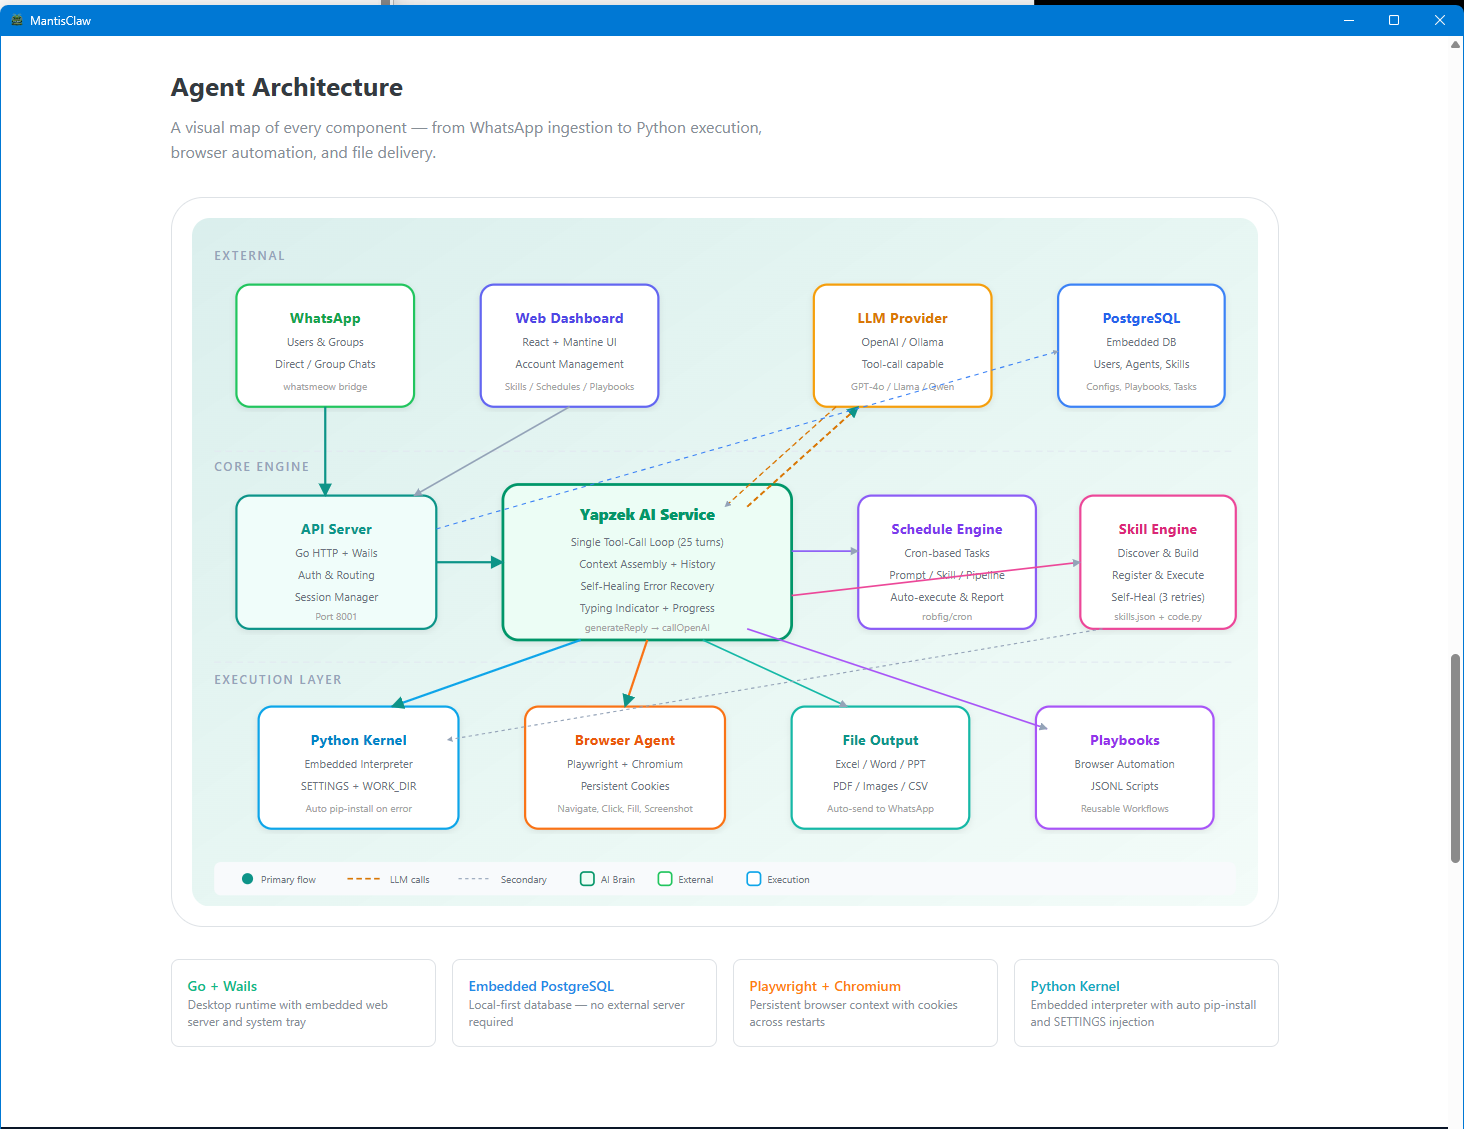This screenshot has height=1129, width=1464.
Task: Select the WhatsApp node box
Action: (325, 346)
